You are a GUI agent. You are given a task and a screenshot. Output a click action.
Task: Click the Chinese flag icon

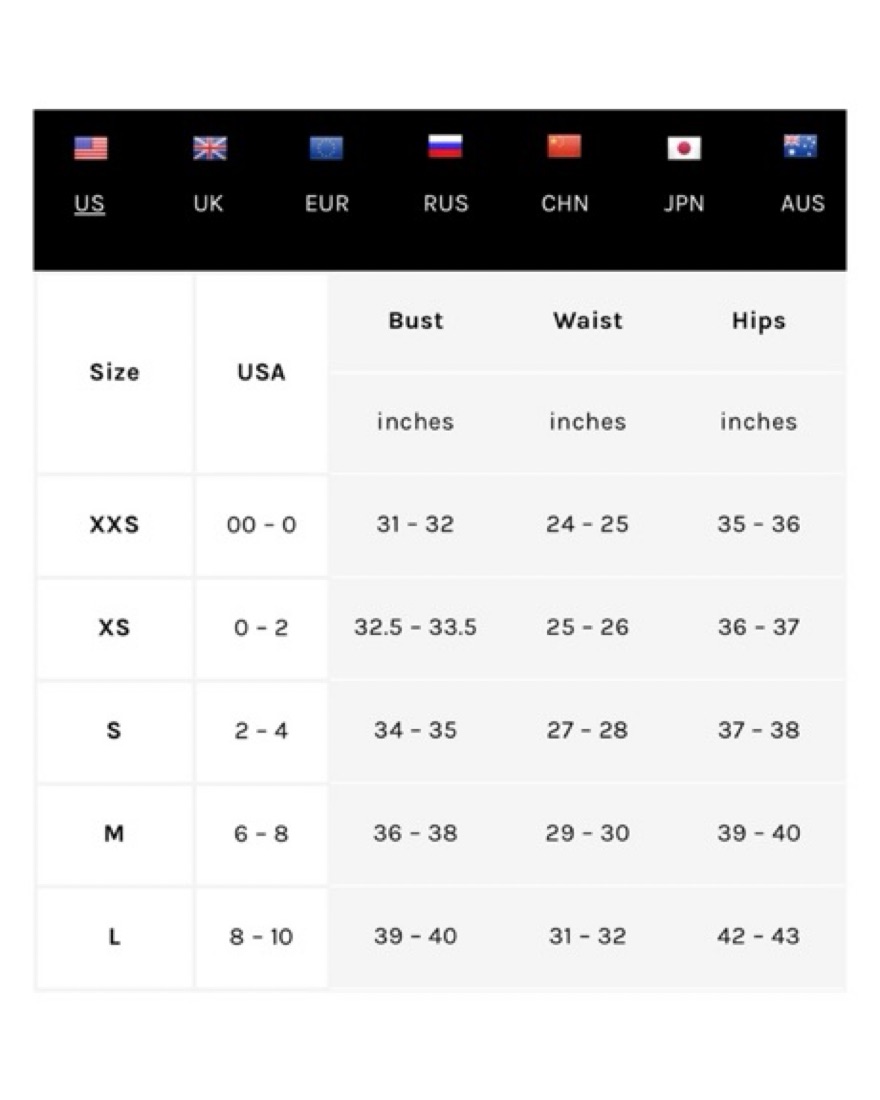564,147
